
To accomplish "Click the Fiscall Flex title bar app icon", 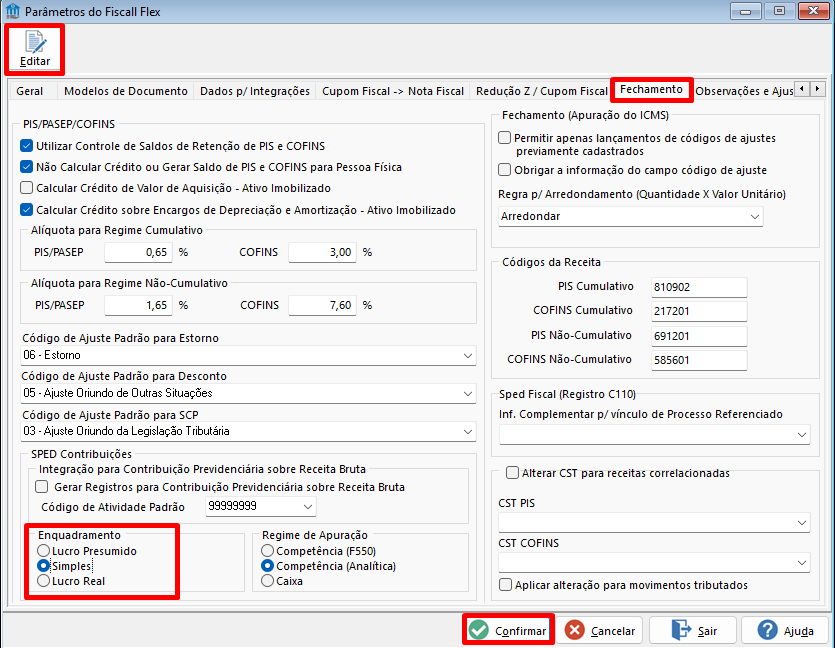I will coord(12,11).
